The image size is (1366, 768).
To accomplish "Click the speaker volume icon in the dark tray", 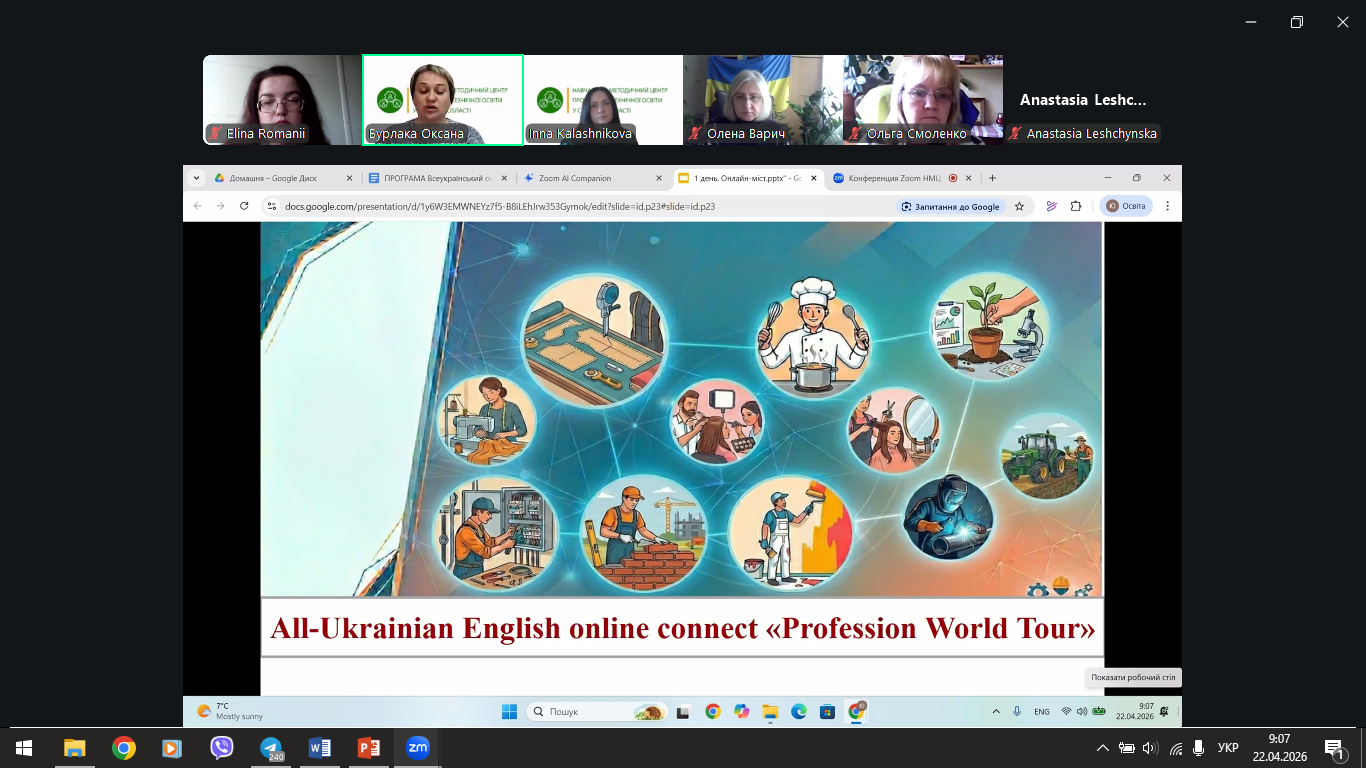I will tap(1149, 748).
